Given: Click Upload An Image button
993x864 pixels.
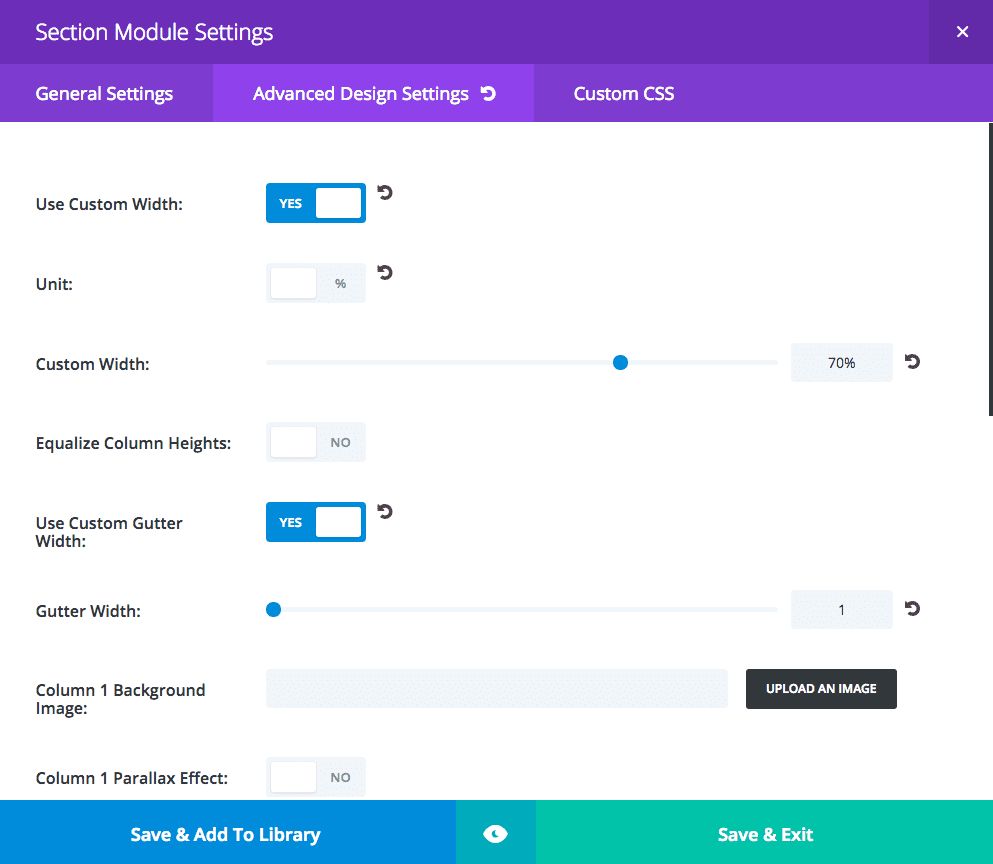Looking at the screenshot, I should 821,689.
